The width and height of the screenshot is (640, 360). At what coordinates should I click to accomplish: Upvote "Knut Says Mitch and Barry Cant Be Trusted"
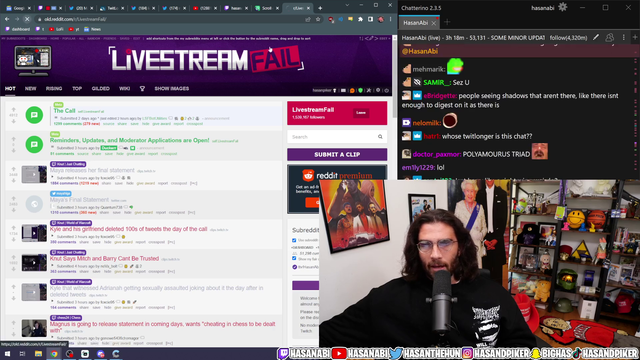pos(13,258)
